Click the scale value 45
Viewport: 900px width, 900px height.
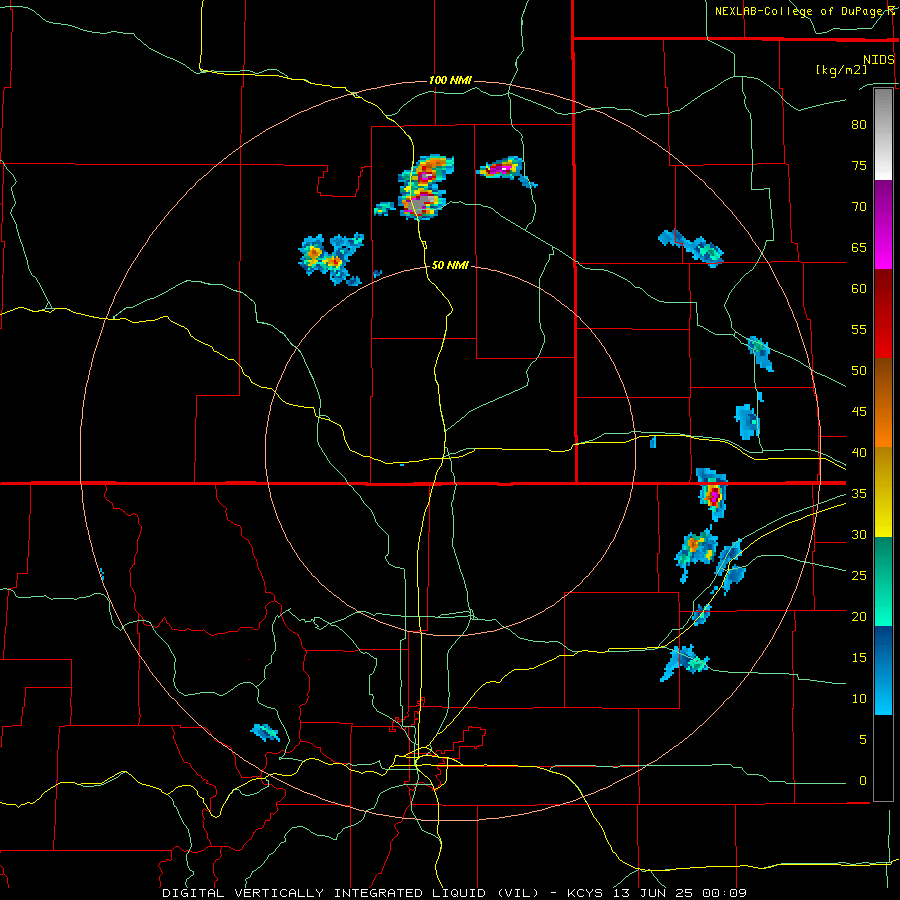pyautogui.click(x=859, y=412)
